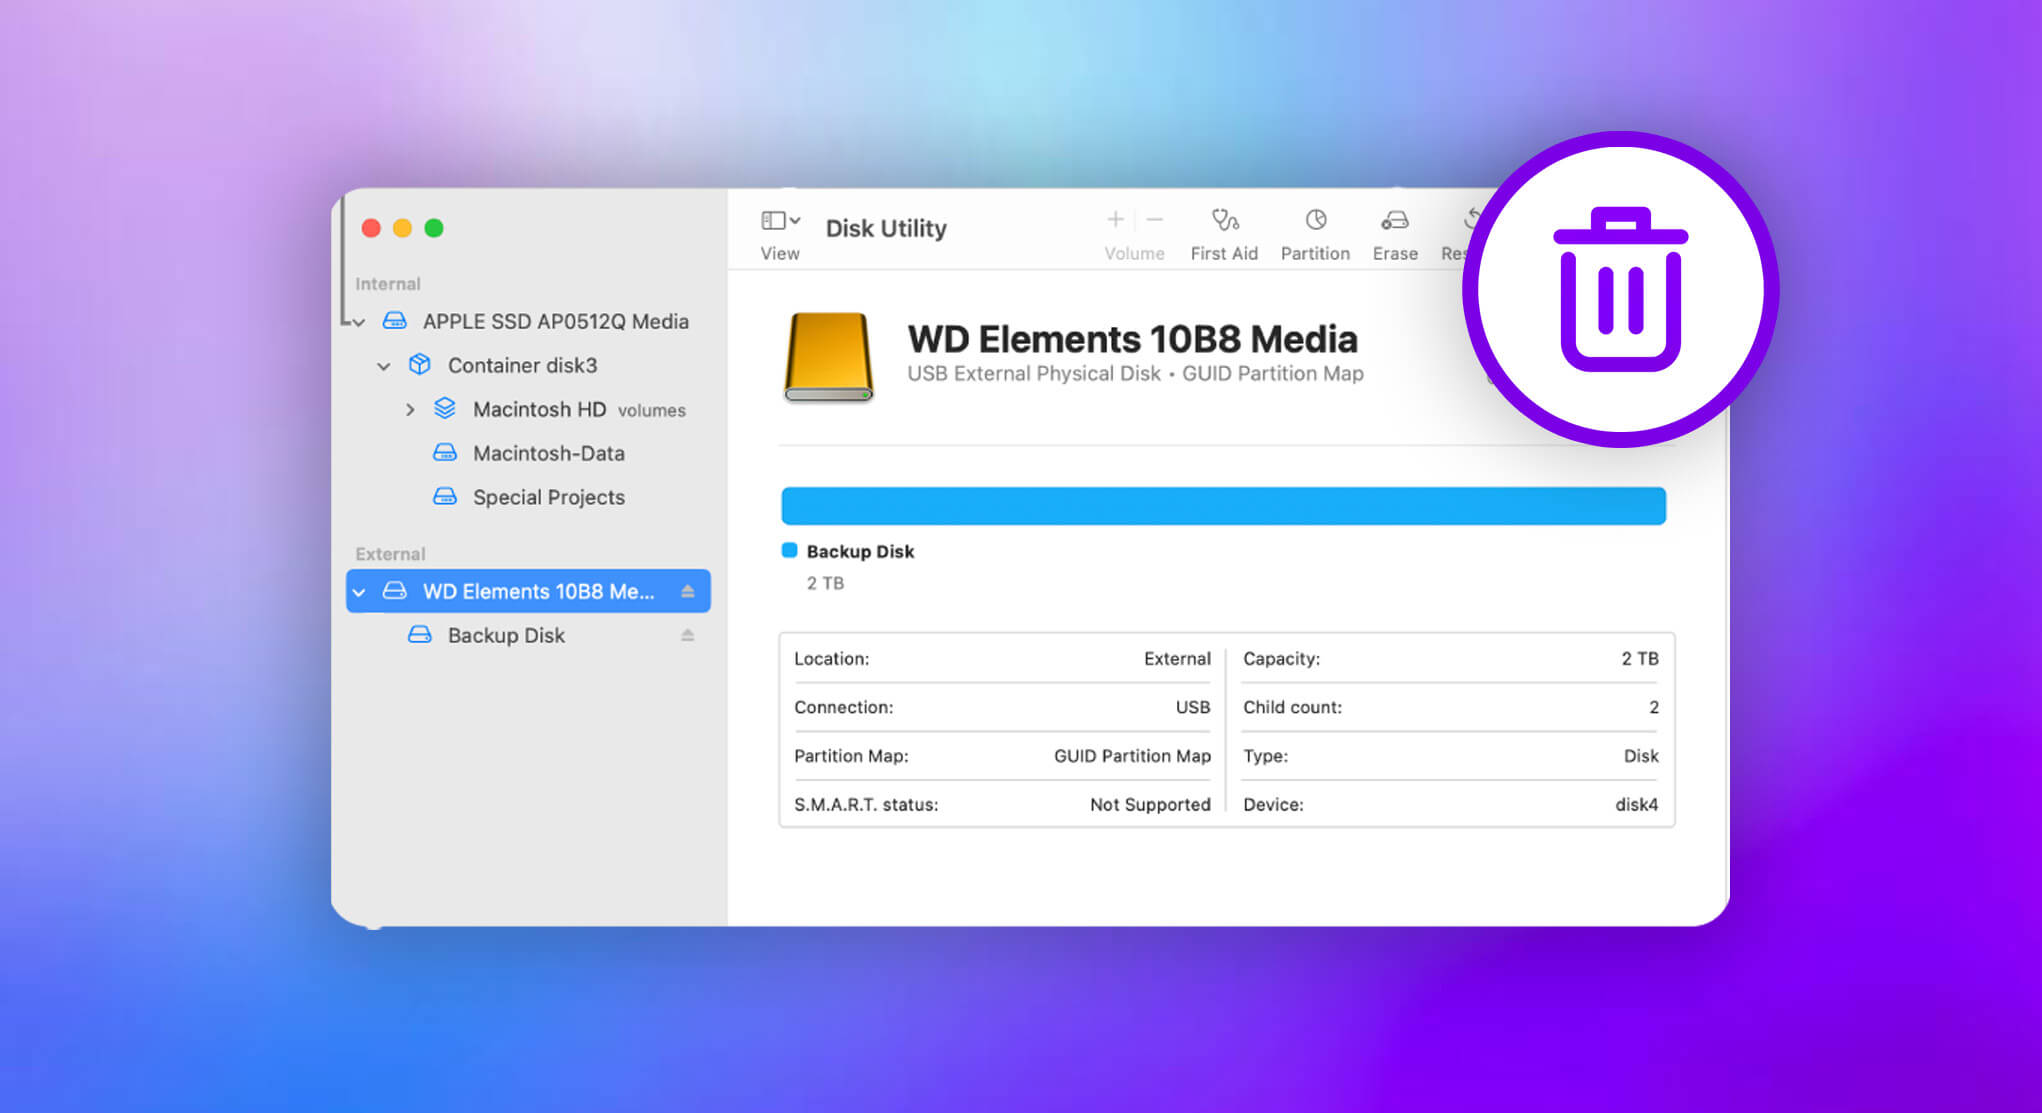Click the Erase label in toolbar

pos(1395,253)
